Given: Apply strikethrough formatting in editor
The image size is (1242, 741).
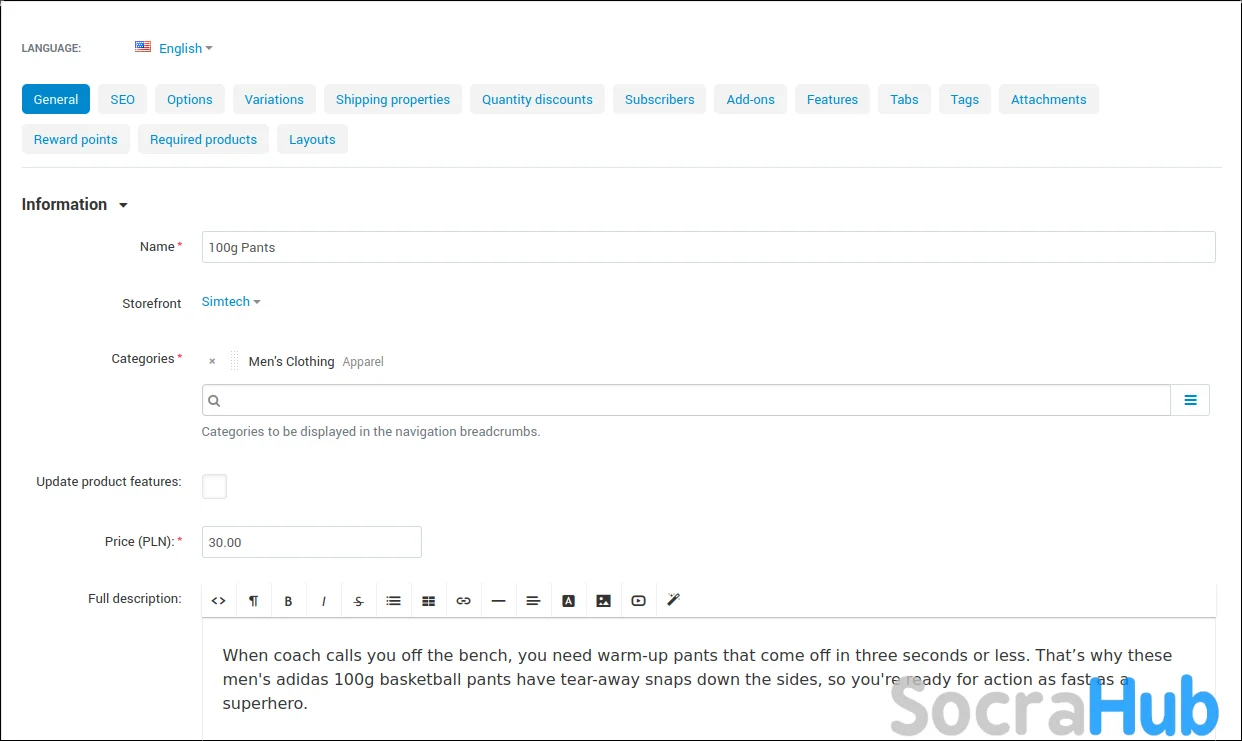Looking at the screenshot, I should coord(358,601).
